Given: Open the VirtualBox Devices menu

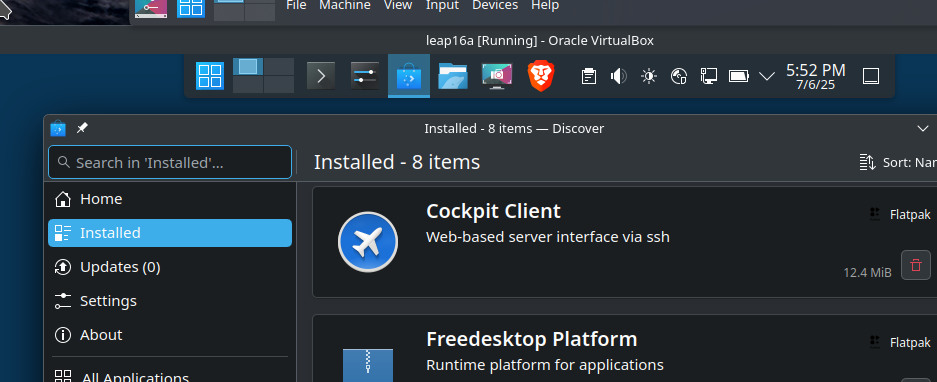Looking at the screenshot, I should (x=495, y=5).
